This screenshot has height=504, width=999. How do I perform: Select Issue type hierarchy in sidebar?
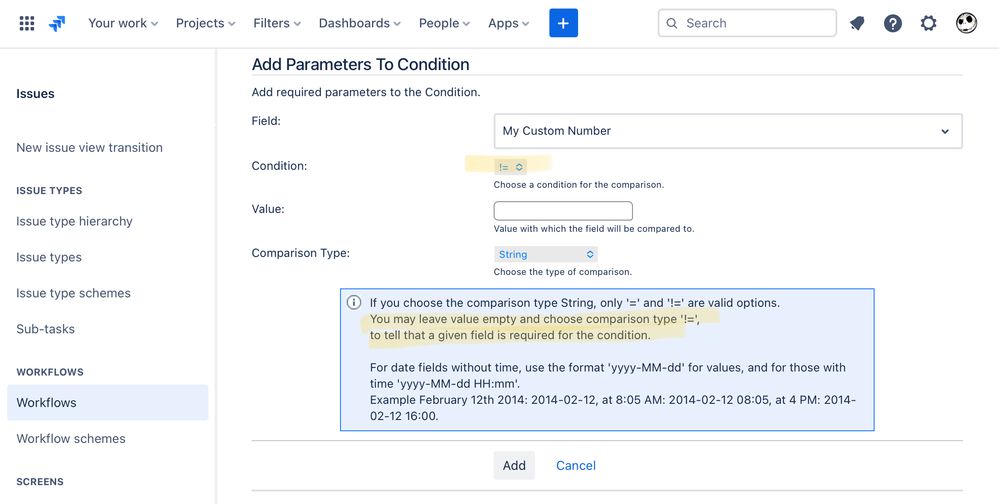point(74,221)
